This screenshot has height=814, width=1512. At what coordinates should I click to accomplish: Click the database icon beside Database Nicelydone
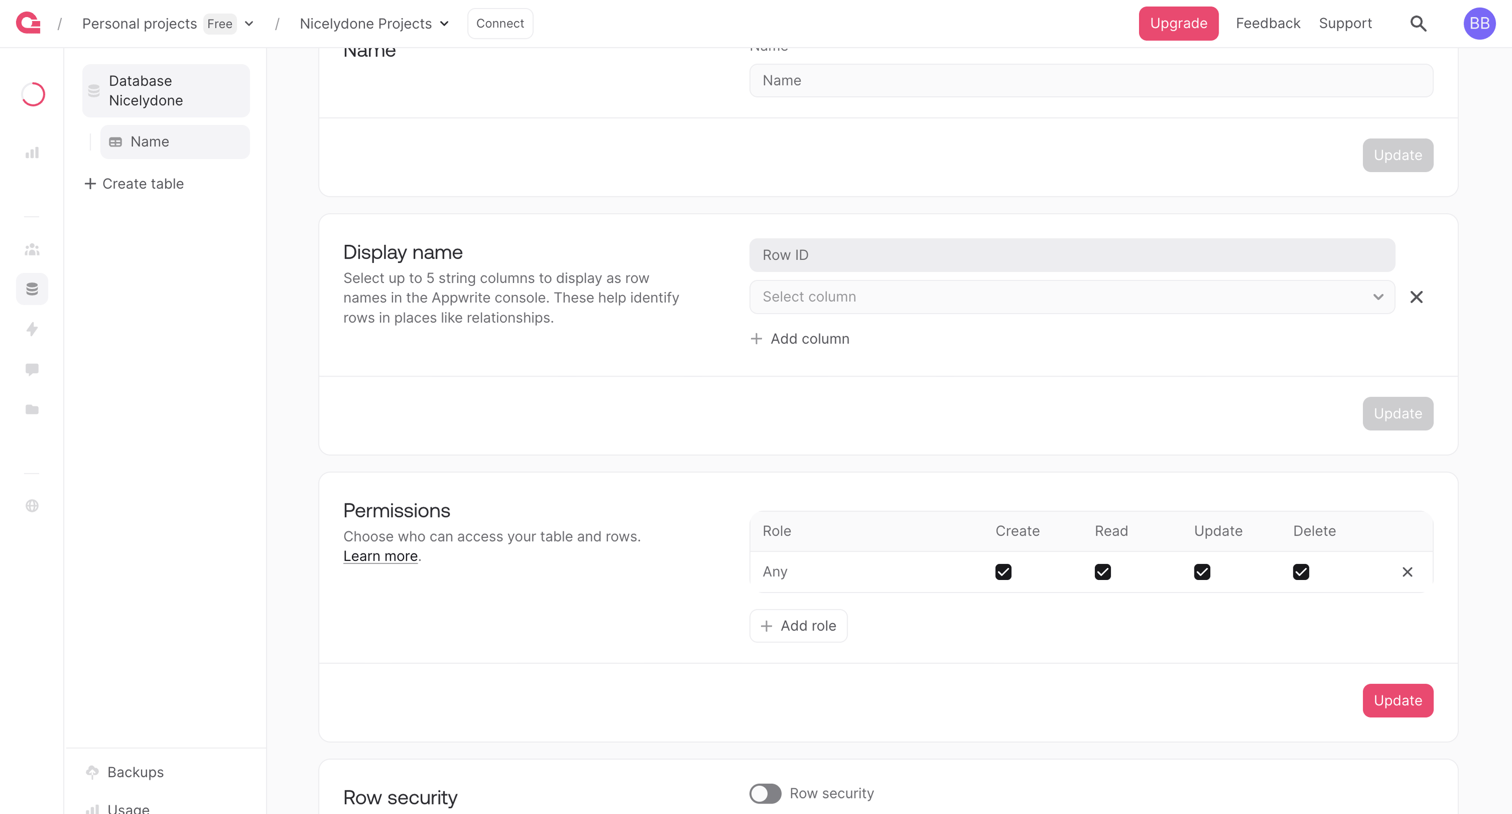(x=94, y=91)
